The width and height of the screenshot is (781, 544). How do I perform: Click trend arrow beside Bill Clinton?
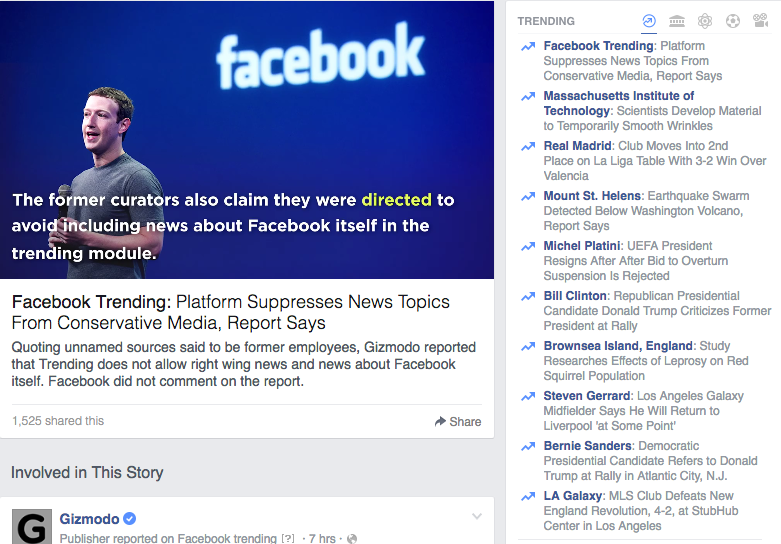[x=528, y=296]
